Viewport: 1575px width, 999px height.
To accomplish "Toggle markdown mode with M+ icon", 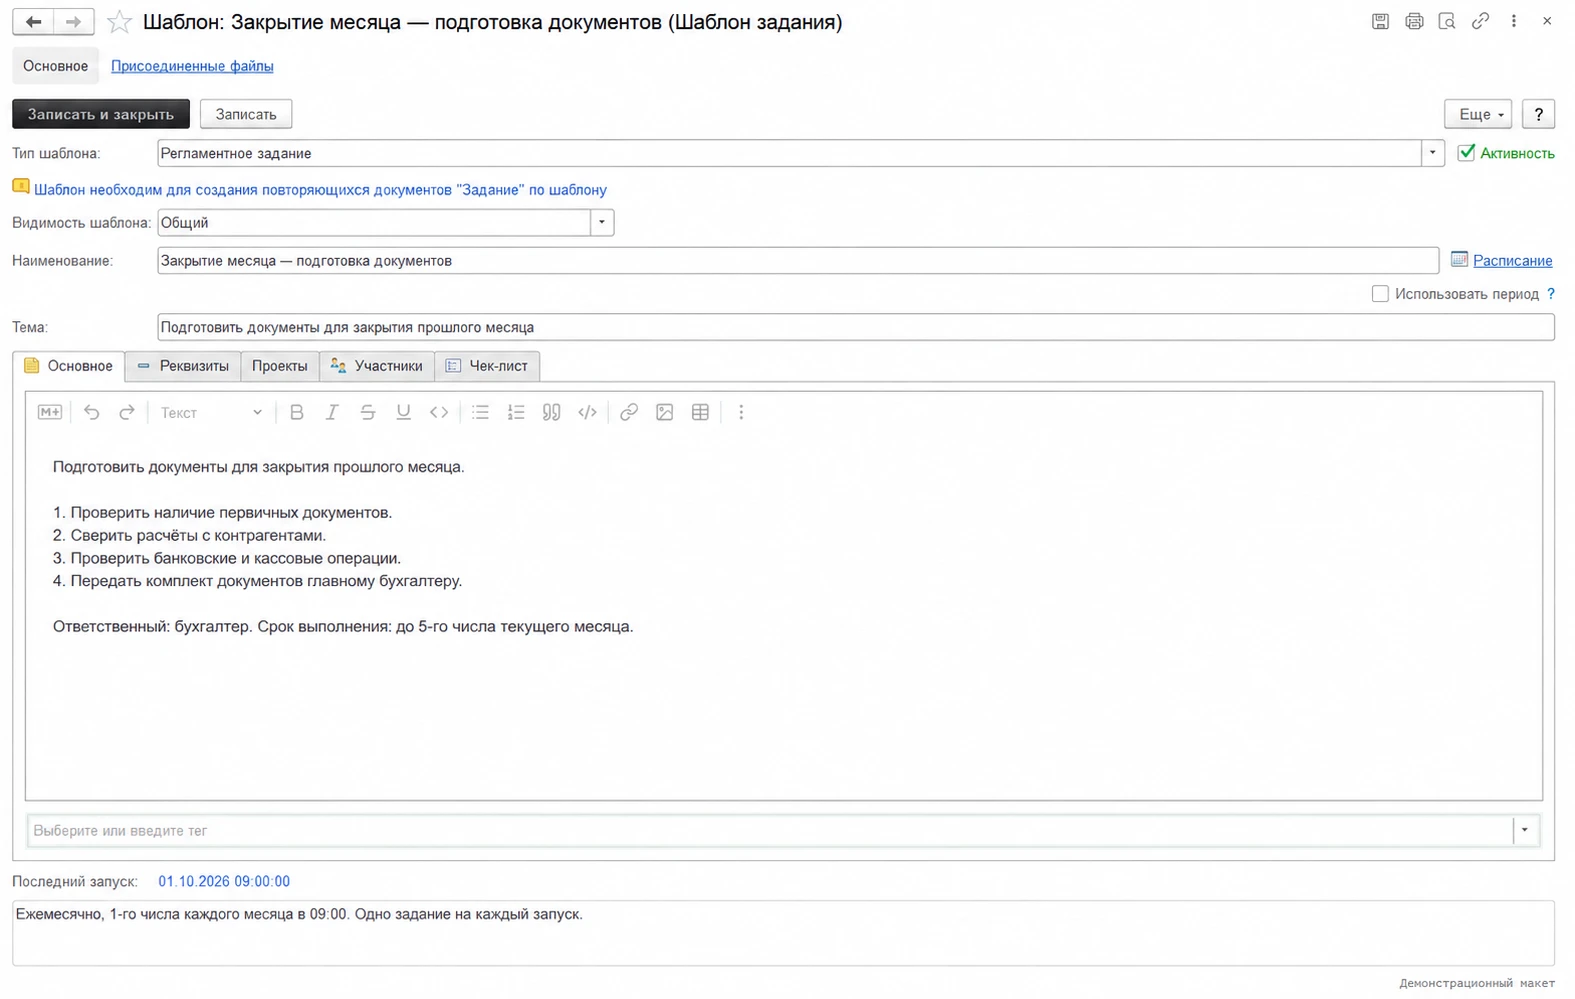I will click(50, 412).
